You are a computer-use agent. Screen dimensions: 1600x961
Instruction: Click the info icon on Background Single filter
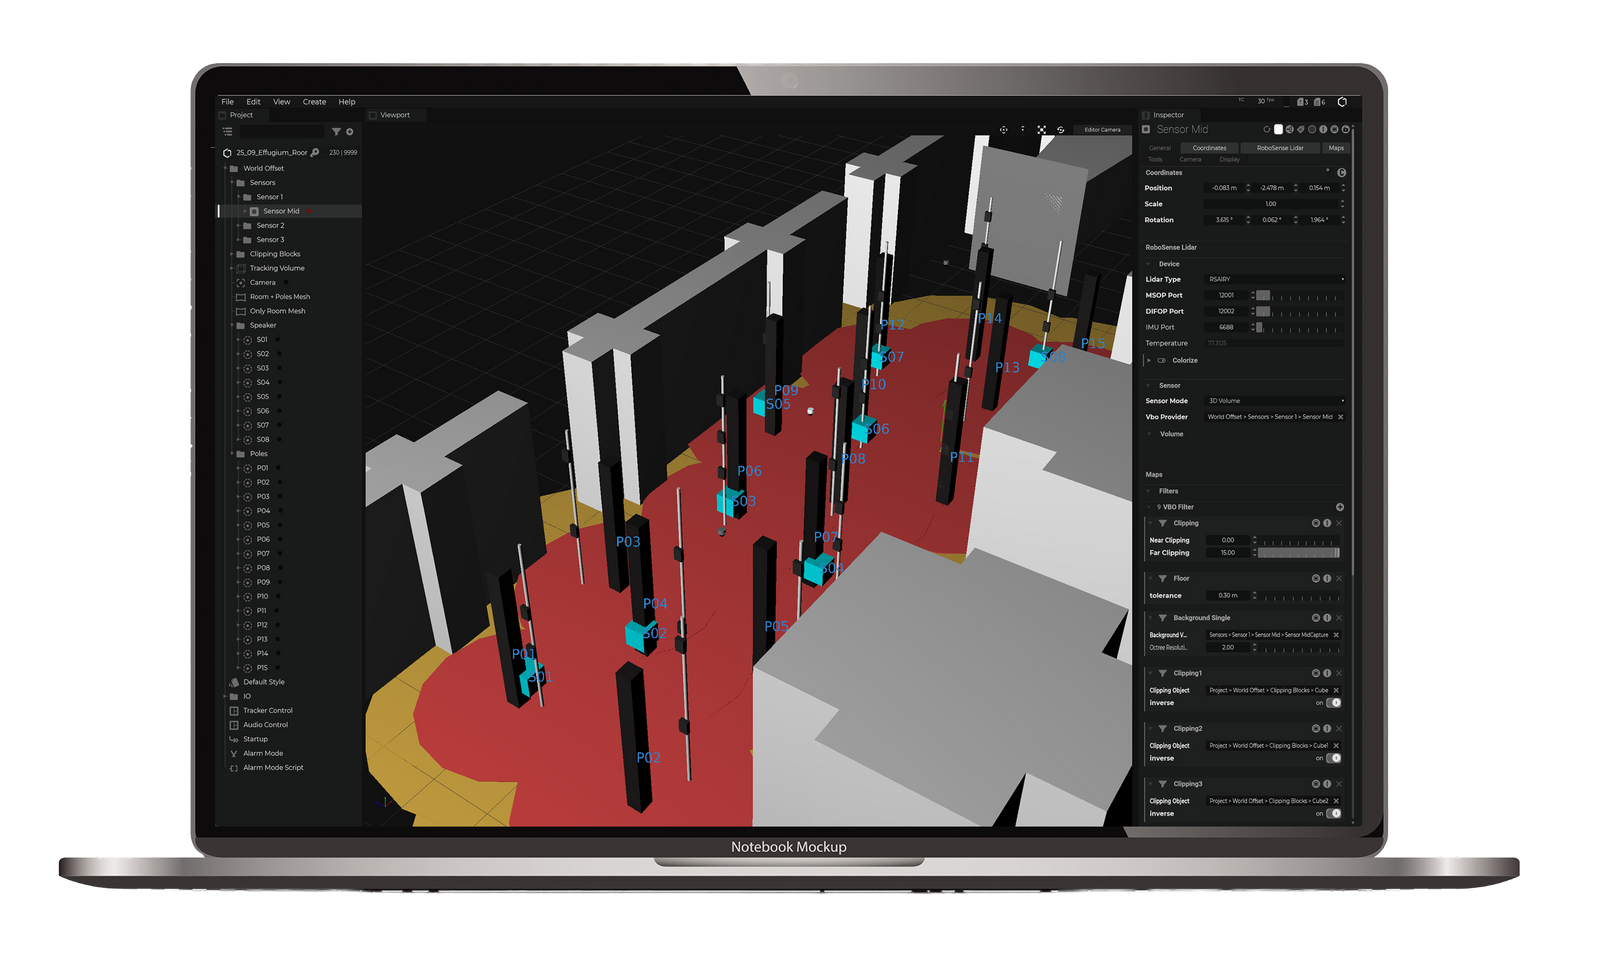coord(1327,618)
